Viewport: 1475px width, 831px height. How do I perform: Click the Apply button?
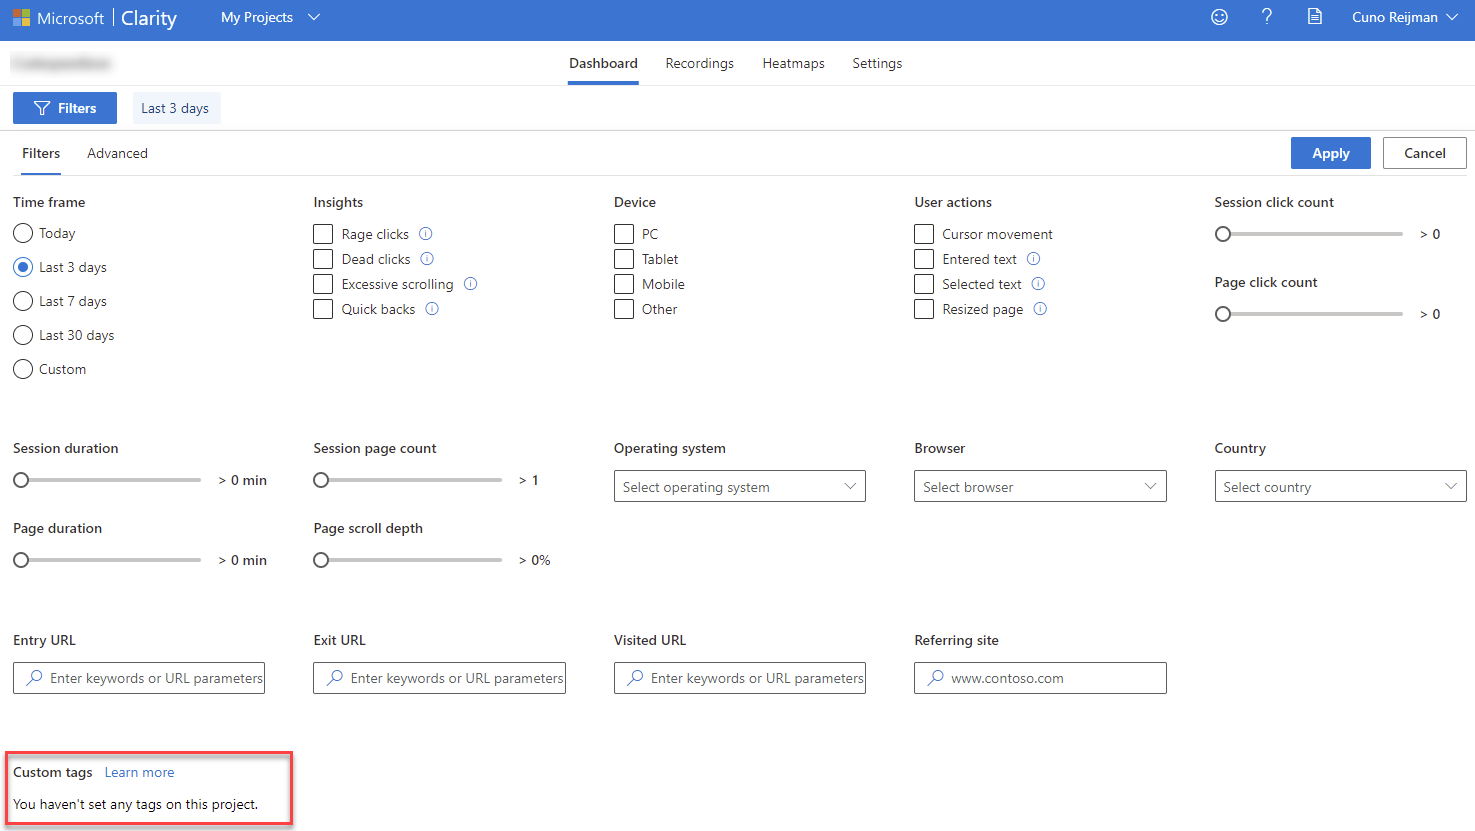[1330, 153]
